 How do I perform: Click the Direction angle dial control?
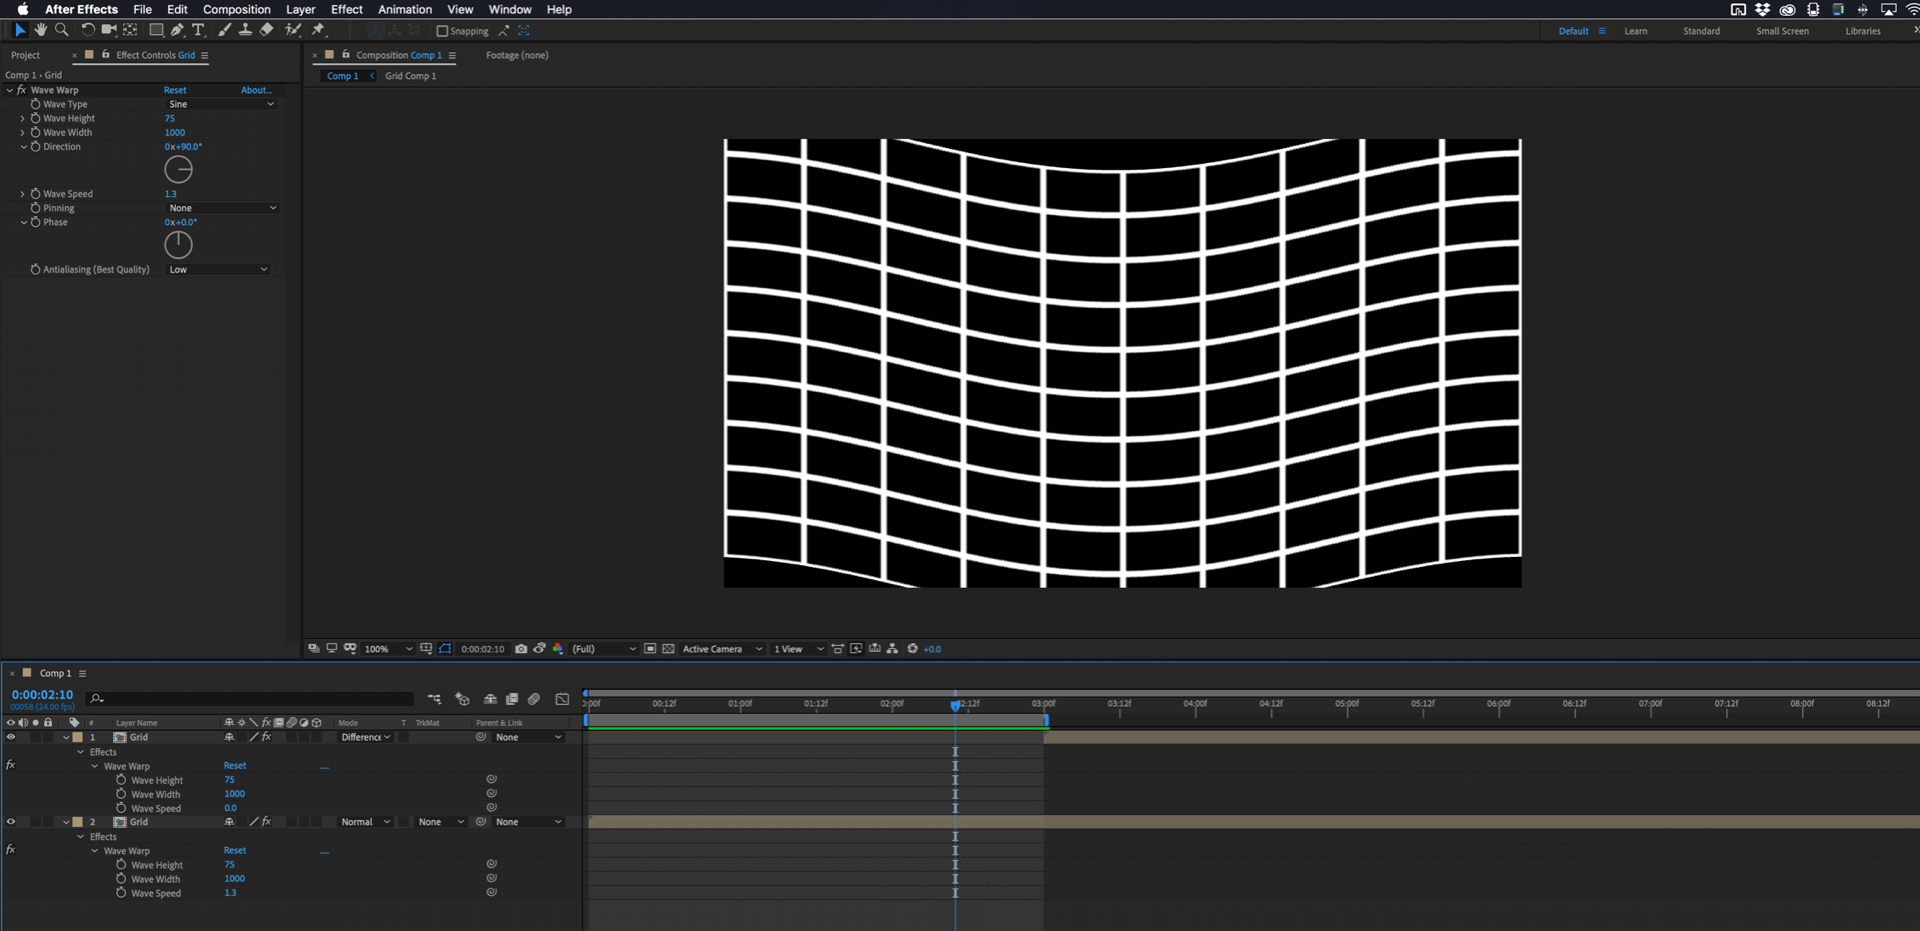178,170
